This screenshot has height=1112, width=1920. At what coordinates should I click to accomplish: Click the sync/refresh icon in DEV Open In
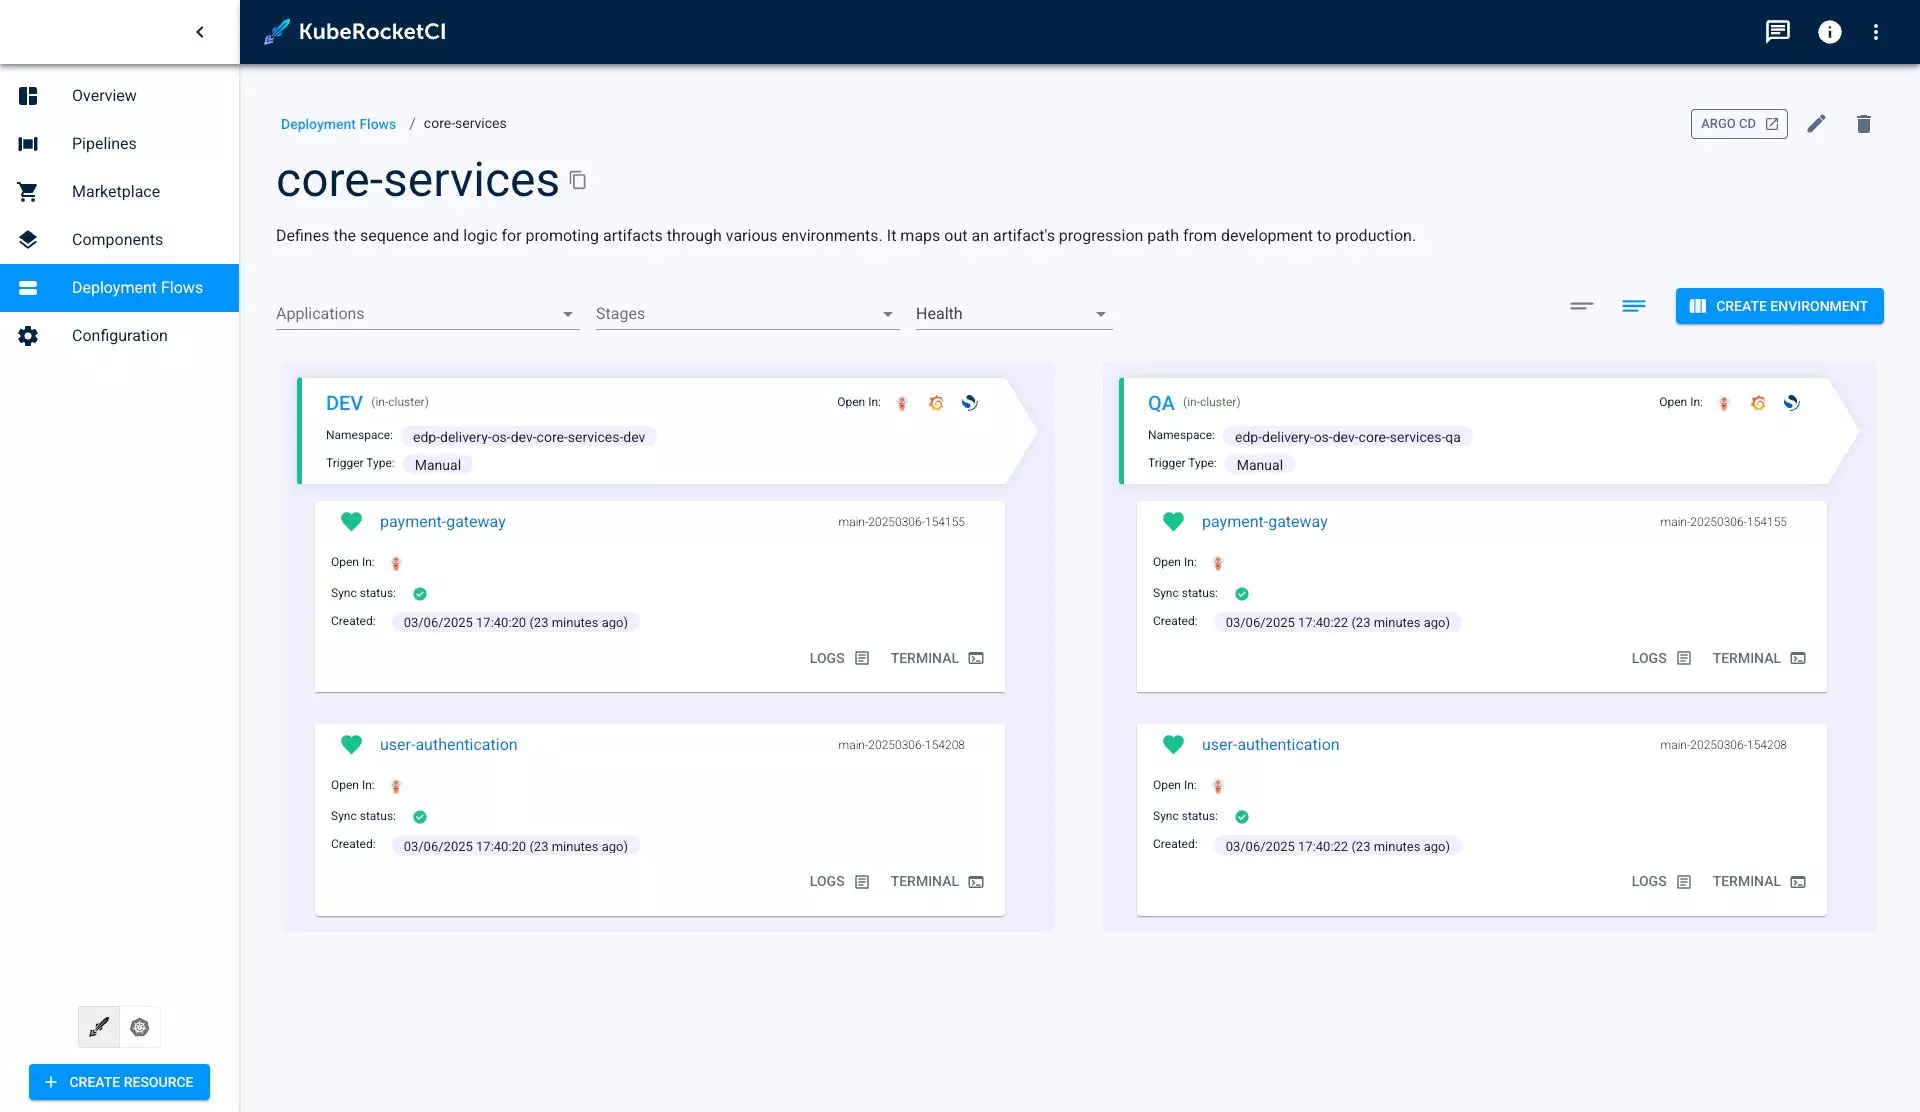pos(969,402)
